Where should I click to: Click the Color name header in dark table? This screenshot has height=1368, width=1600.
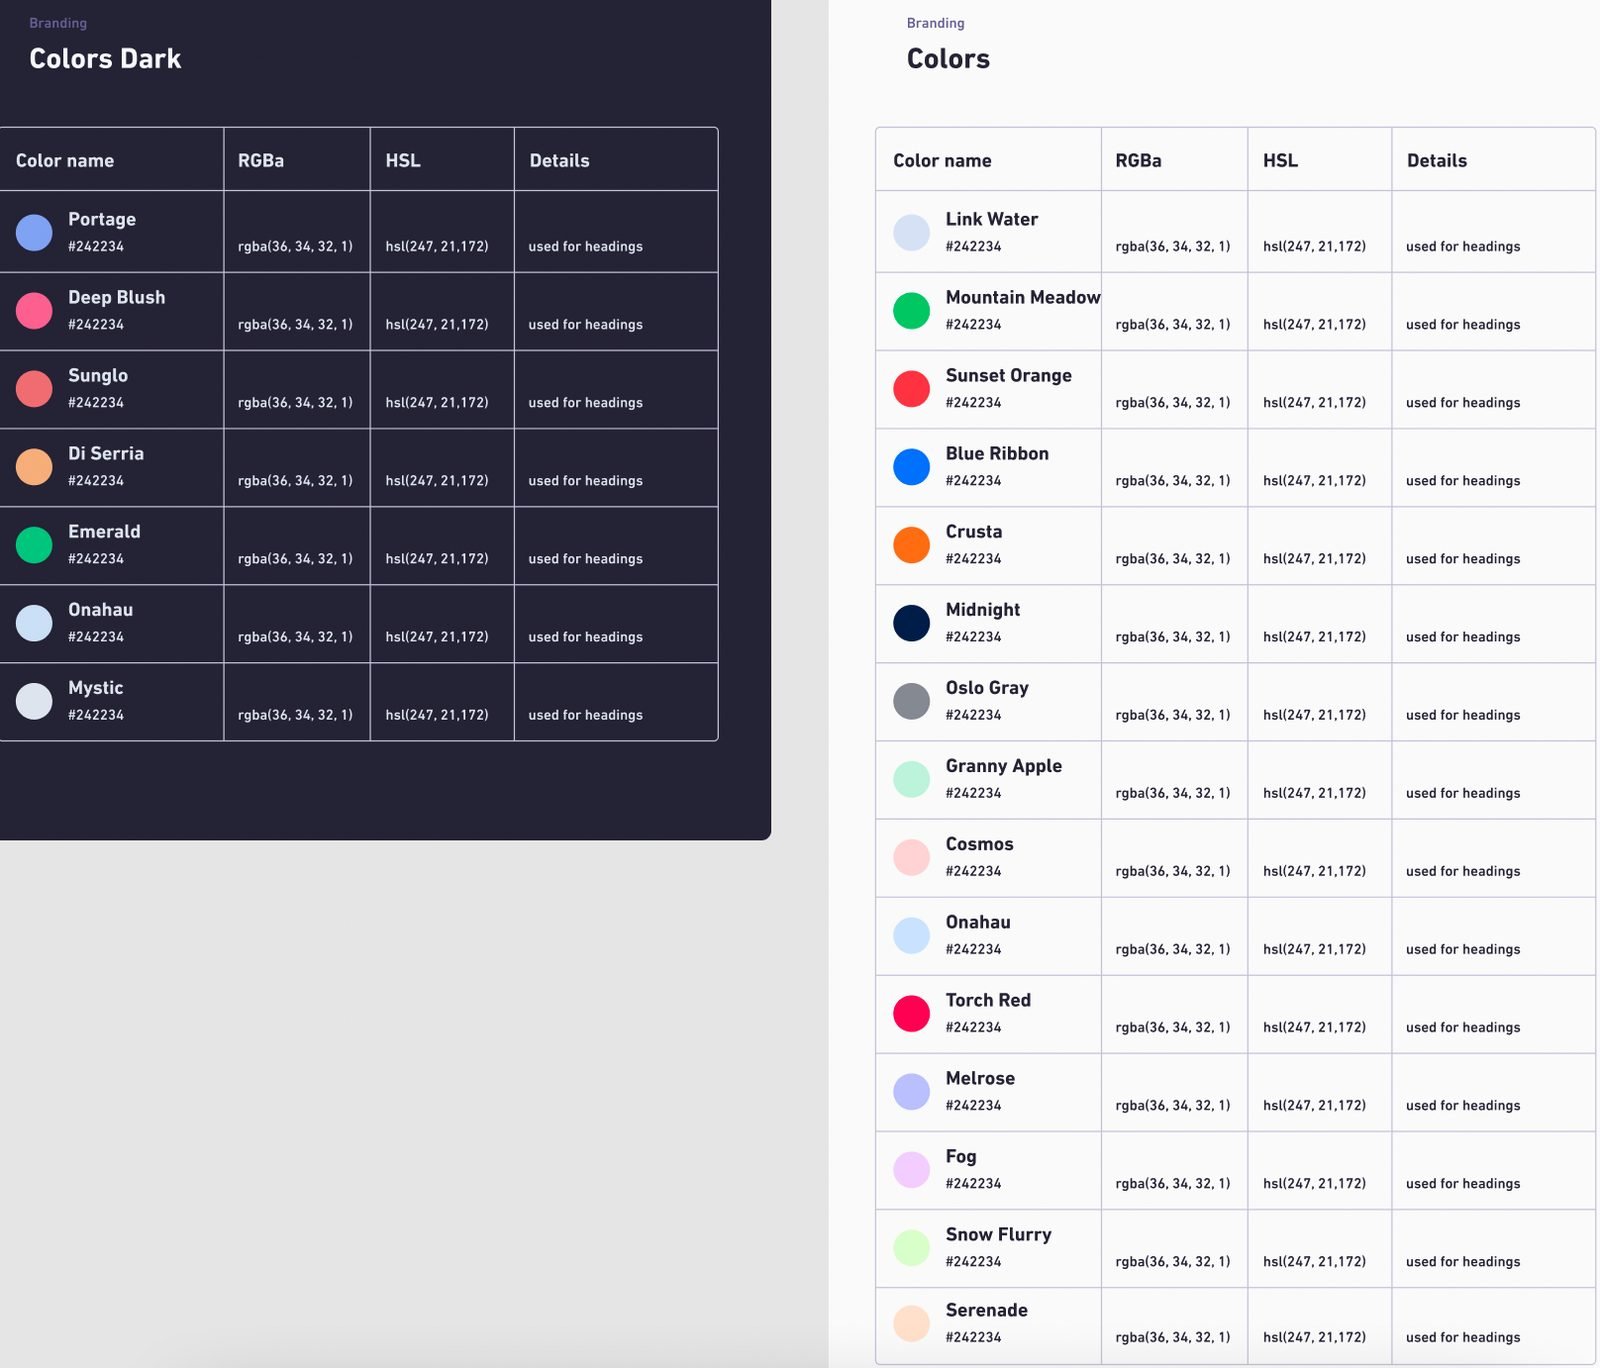tap(65, 161)
